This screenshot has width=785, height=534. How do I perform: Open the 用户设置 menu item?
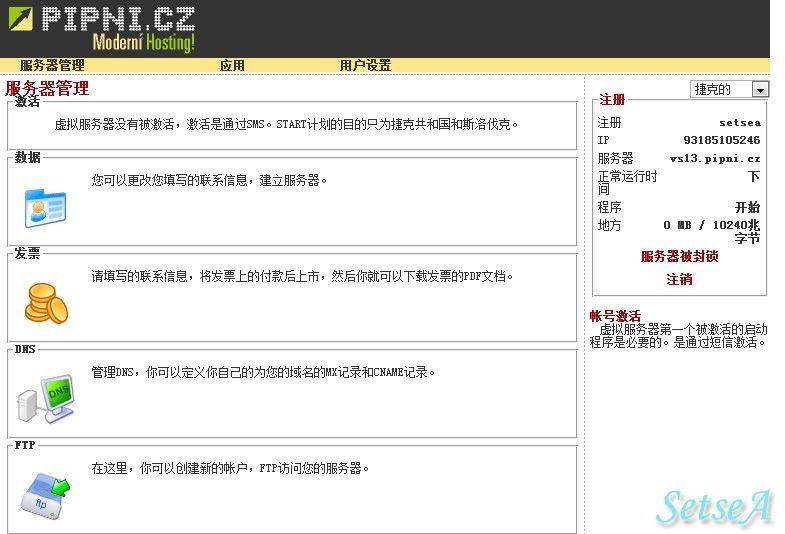(x=365, y=65)
